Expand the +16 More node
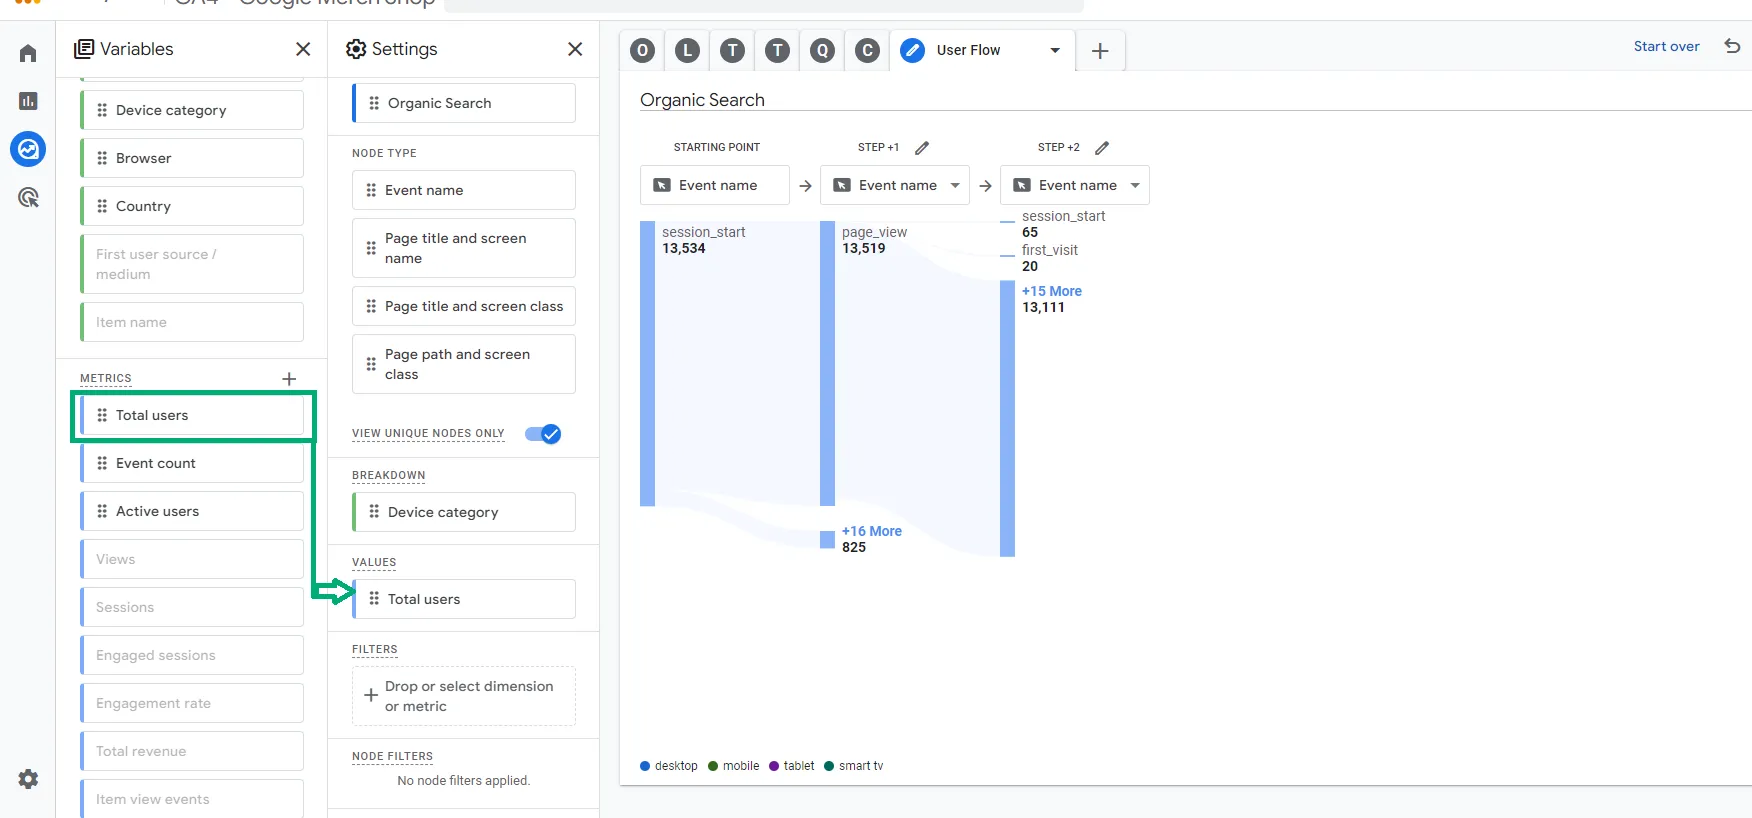The height and width of the screenshot is (818, 1752). pos(872,531)
